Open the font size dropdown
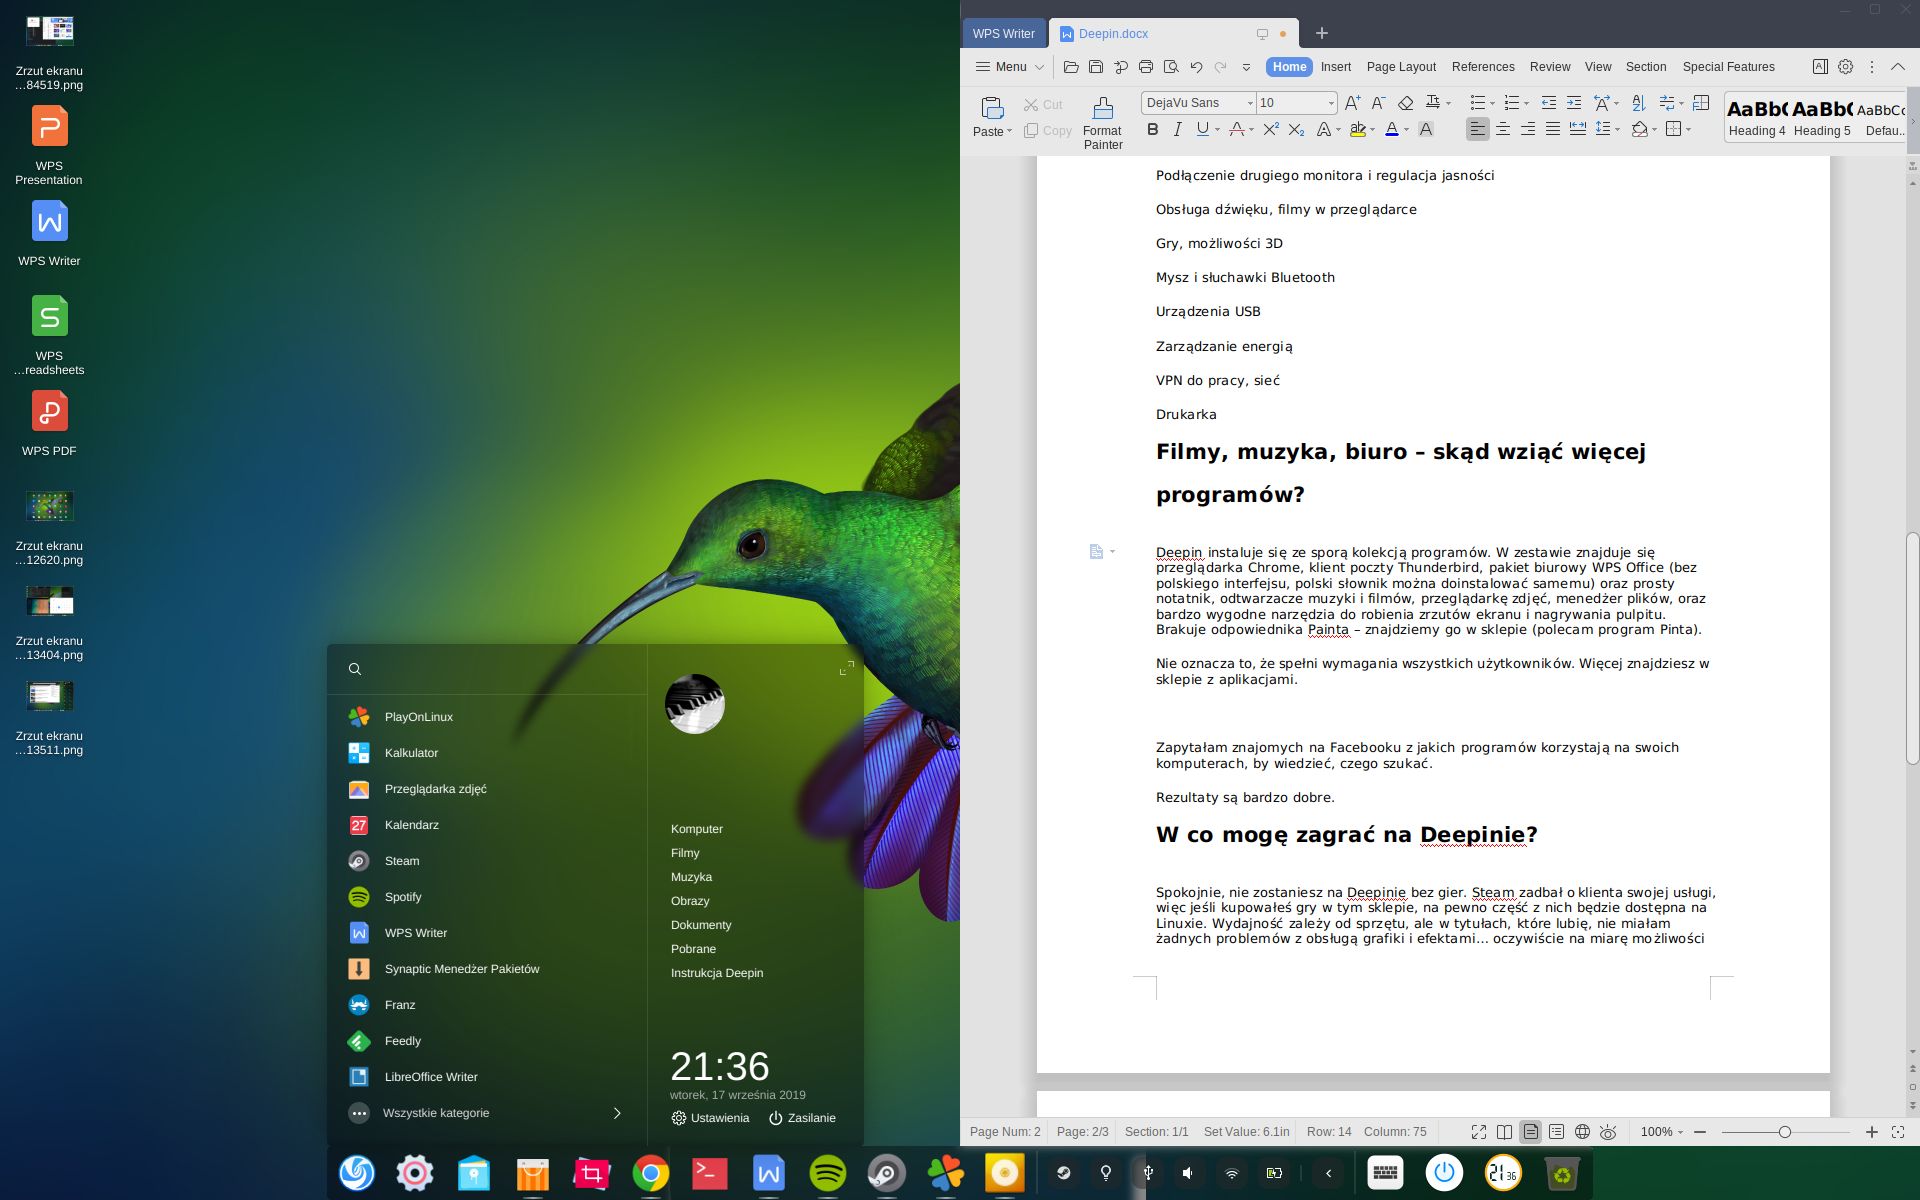Viewport: 1920px width, 1200px height. click(x=1330, y=103)
